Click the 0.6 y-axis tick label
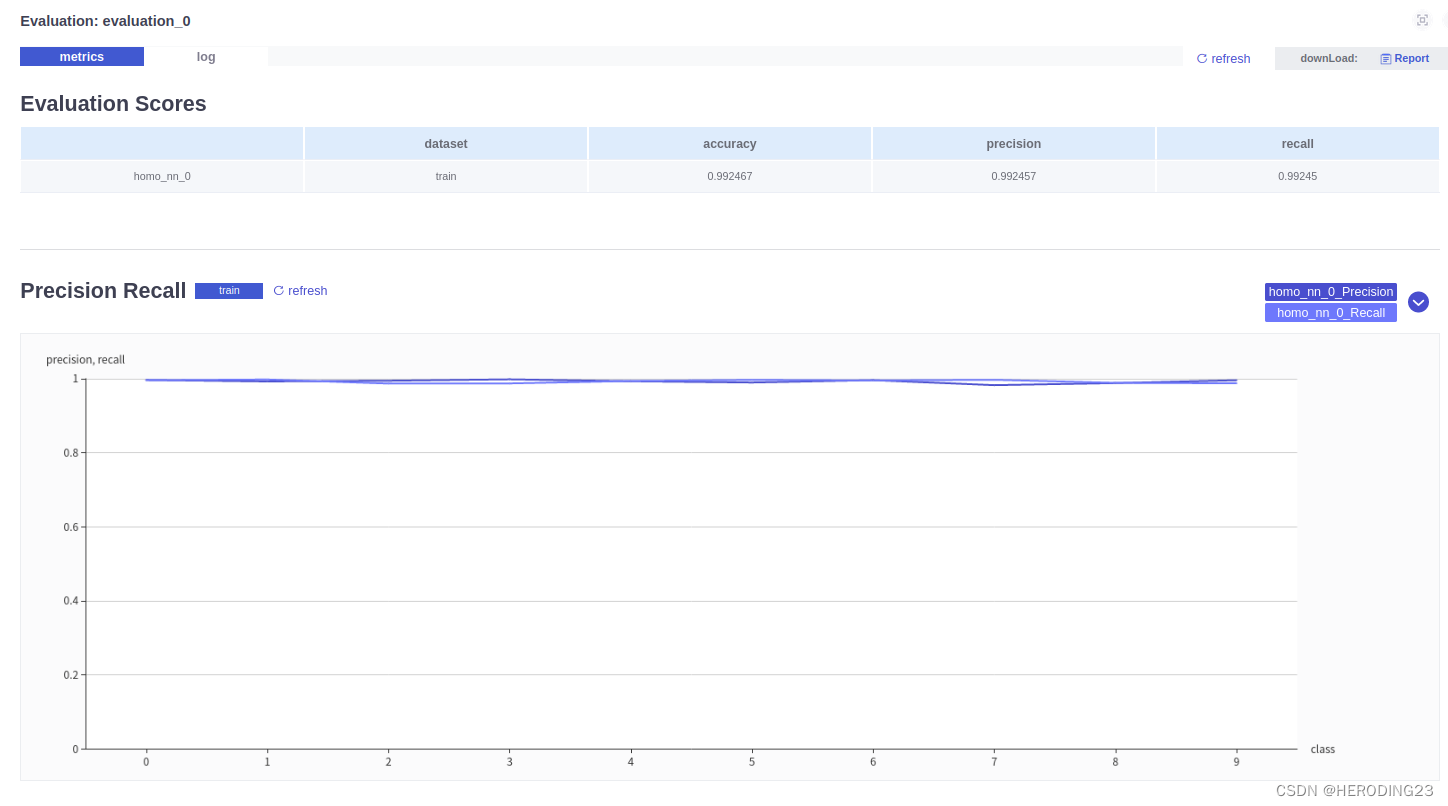This screenshot has height=806, width=1448. [70, 527]
